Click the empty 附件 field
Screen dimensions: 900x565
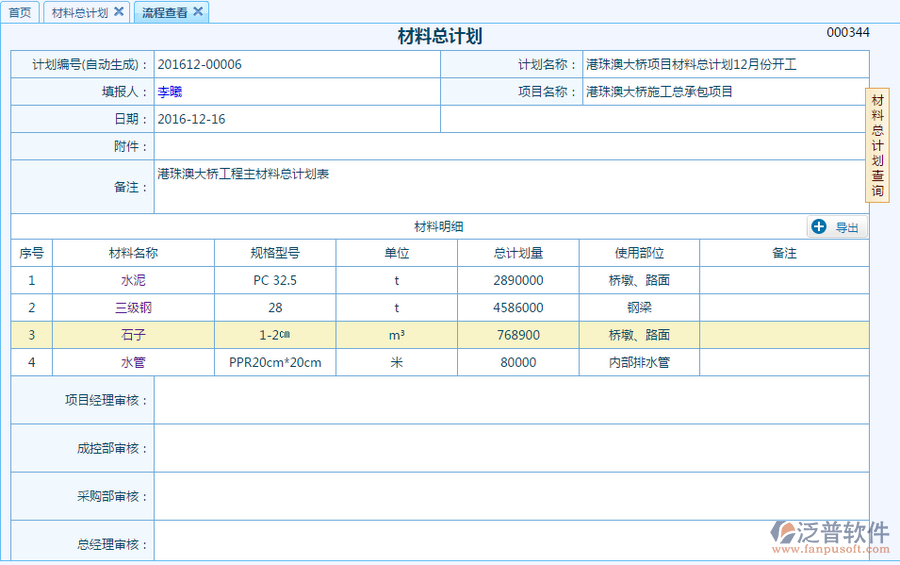tap(511, 146)
